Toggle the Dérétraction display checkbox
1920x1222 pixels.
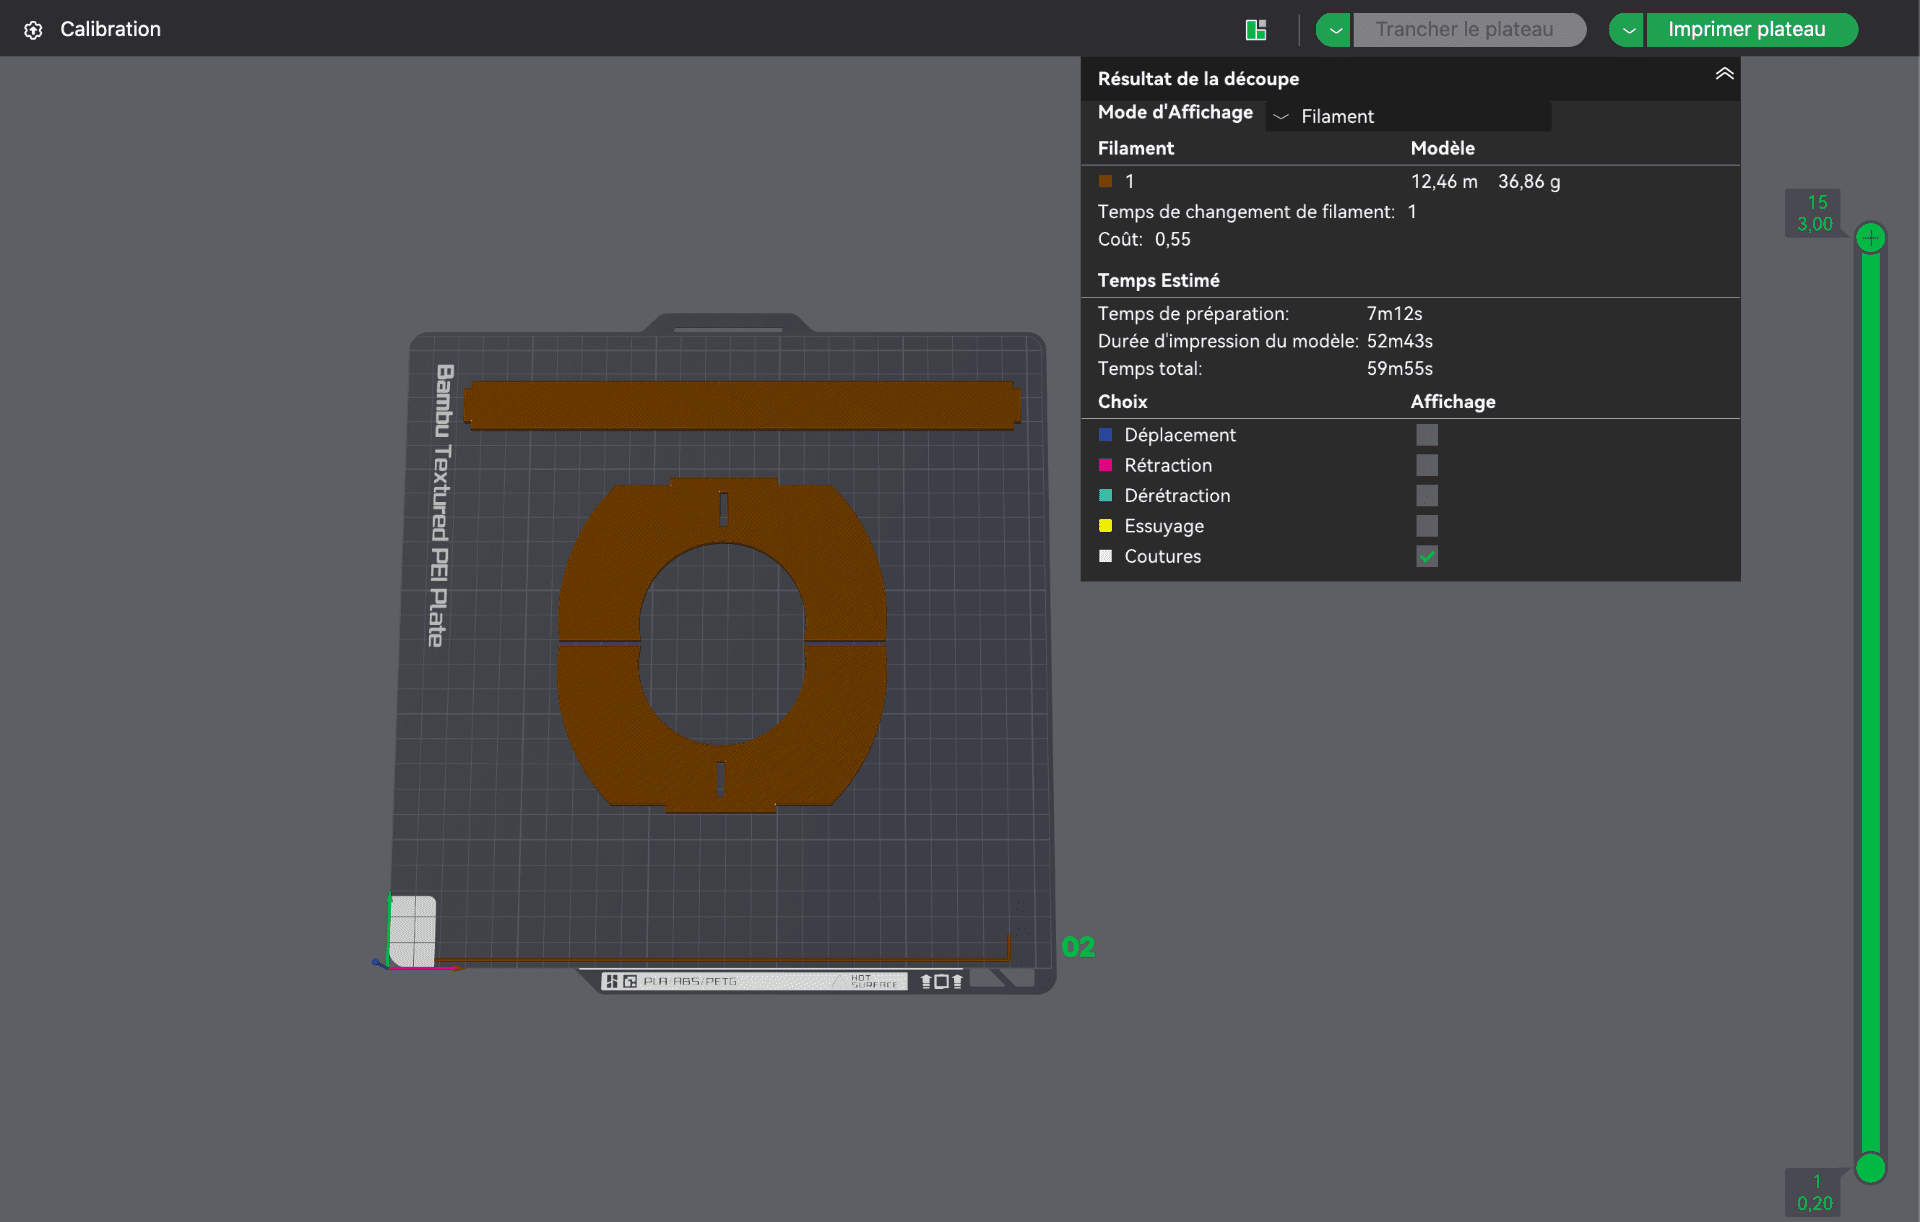coord(1427,496)
